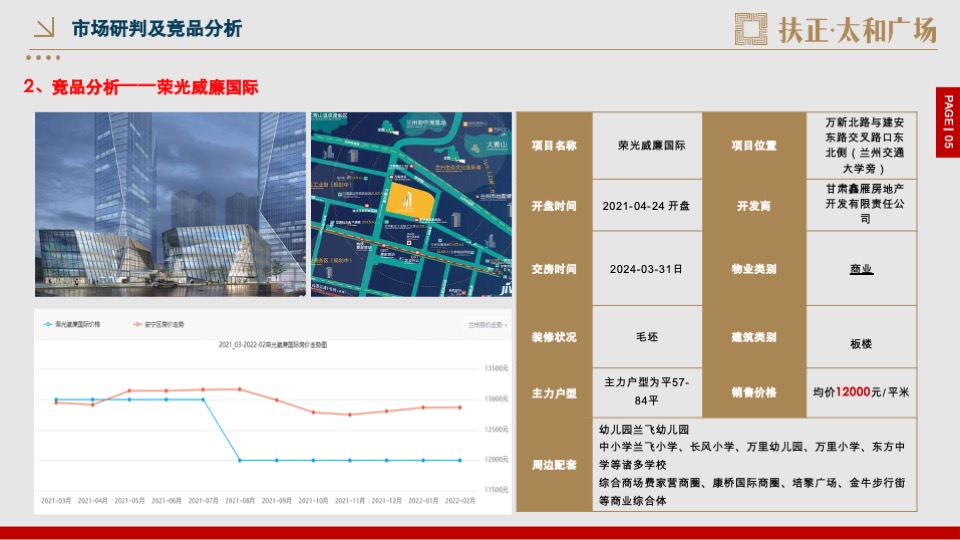Image resolution: width=960 pixels, height=540 pixels.
Task: Click the 甘肃鑫雁房地产开发有限责任公司 cell
Action: 862,204
